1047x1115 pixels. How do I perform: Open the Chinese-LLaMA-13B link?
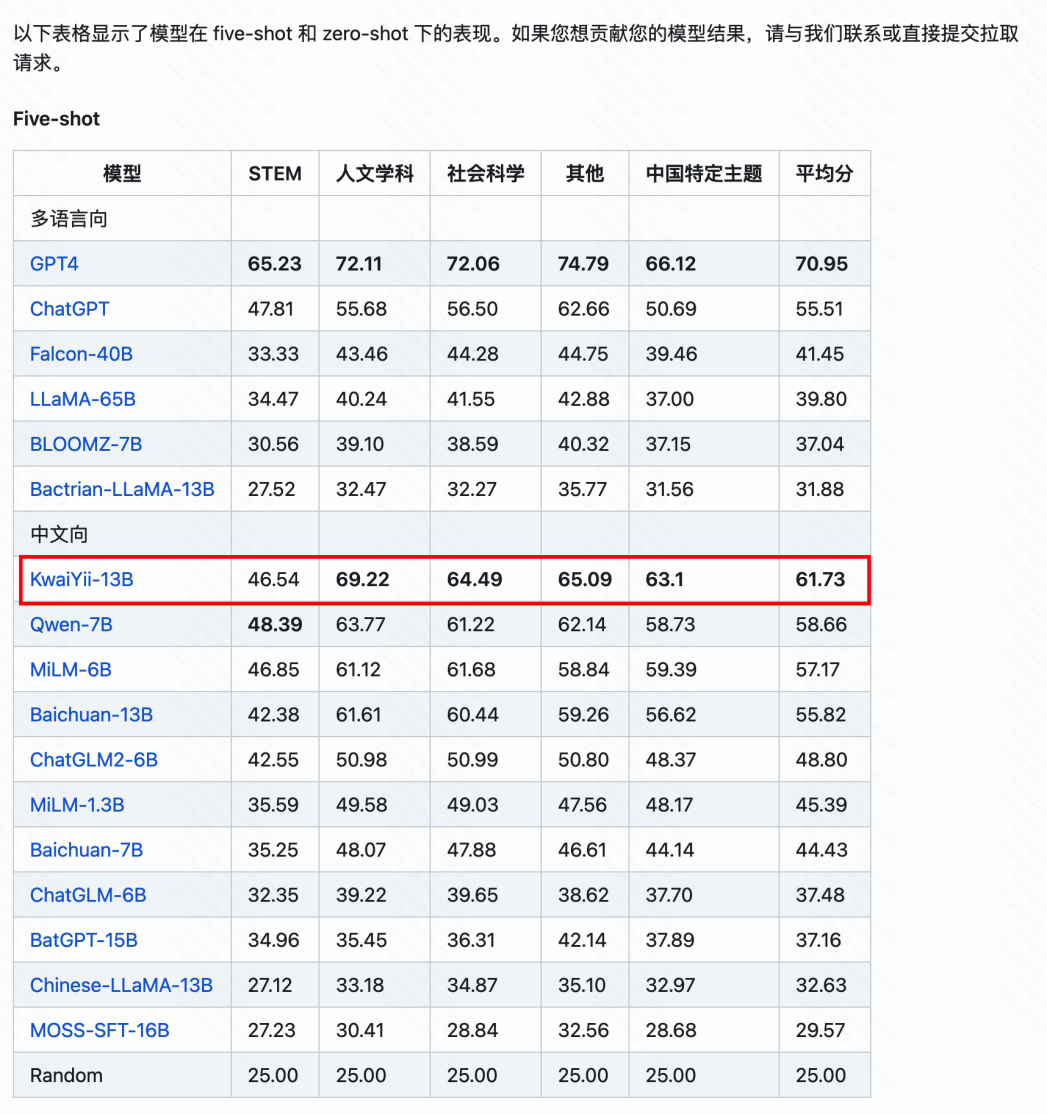coord(121,986)
